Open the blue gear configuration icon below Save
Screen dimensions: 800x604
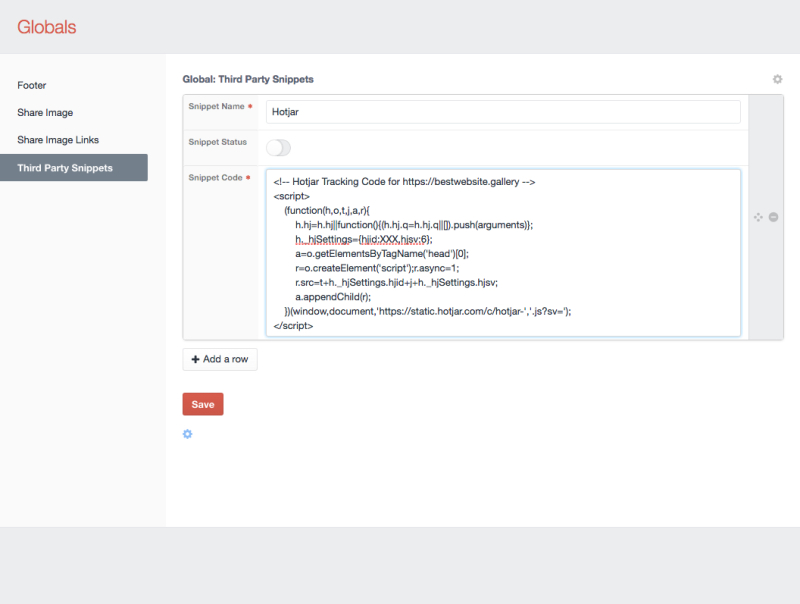click(187, 434)
